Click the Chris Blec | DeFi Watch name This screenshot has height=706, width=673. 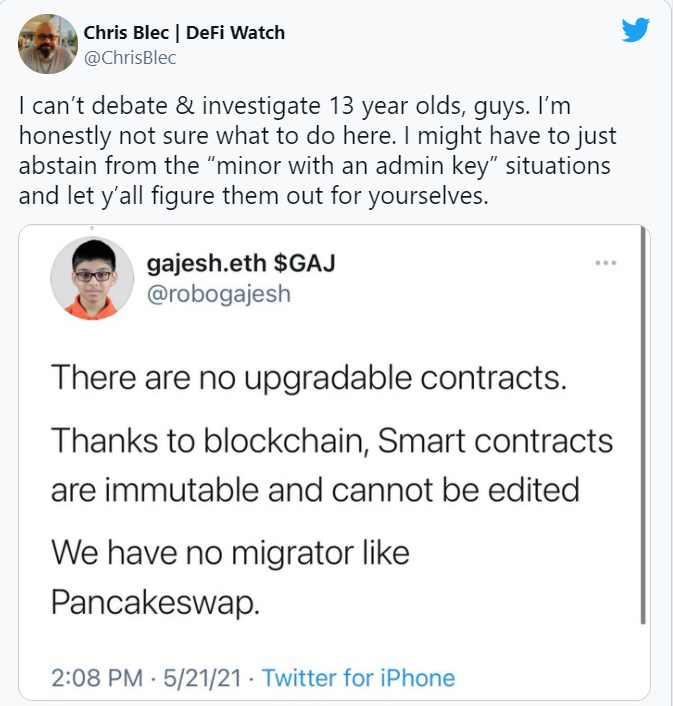(x=184, y=33)
